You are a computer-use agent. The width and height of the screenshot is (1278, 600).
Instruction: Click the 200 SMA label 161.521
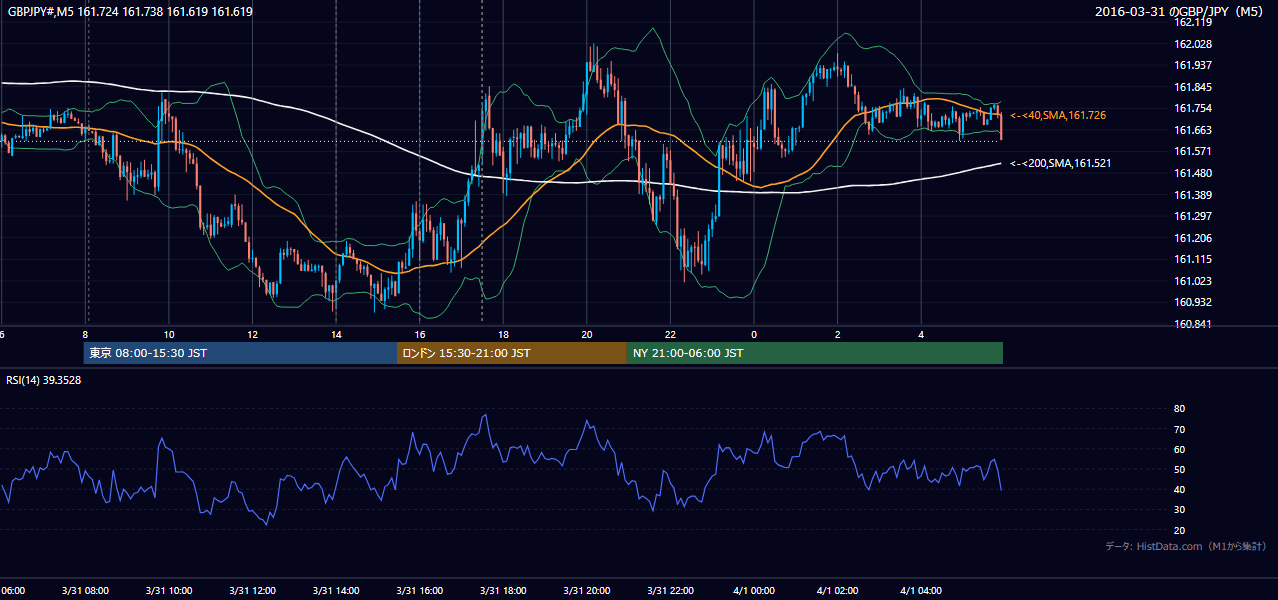click(1061, 163)
